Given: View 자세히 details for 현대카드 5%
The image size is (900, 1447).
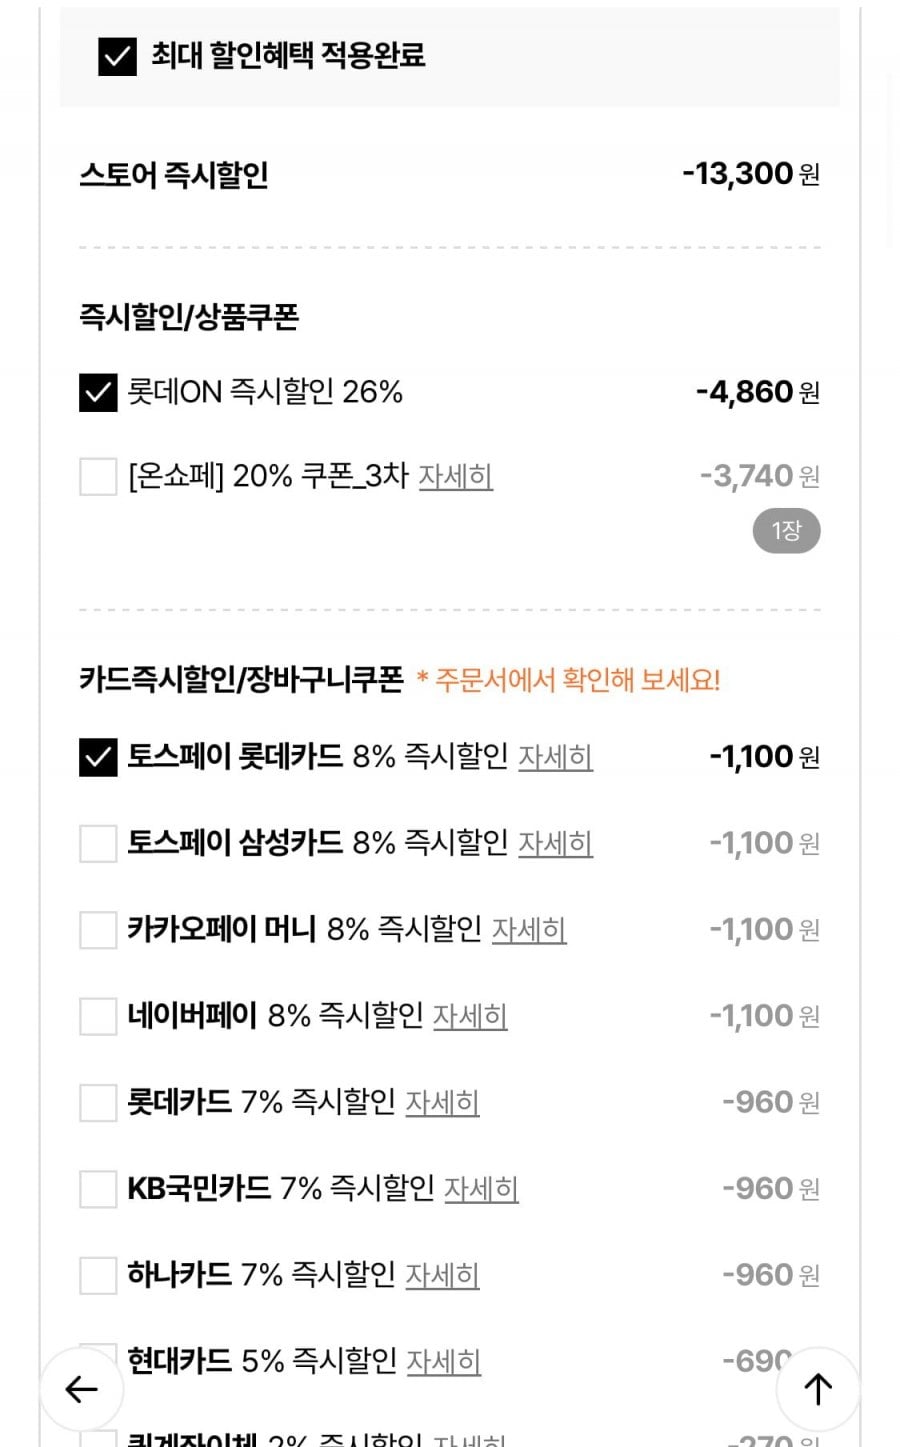Looking at the screenshot, I should 443,1361.
